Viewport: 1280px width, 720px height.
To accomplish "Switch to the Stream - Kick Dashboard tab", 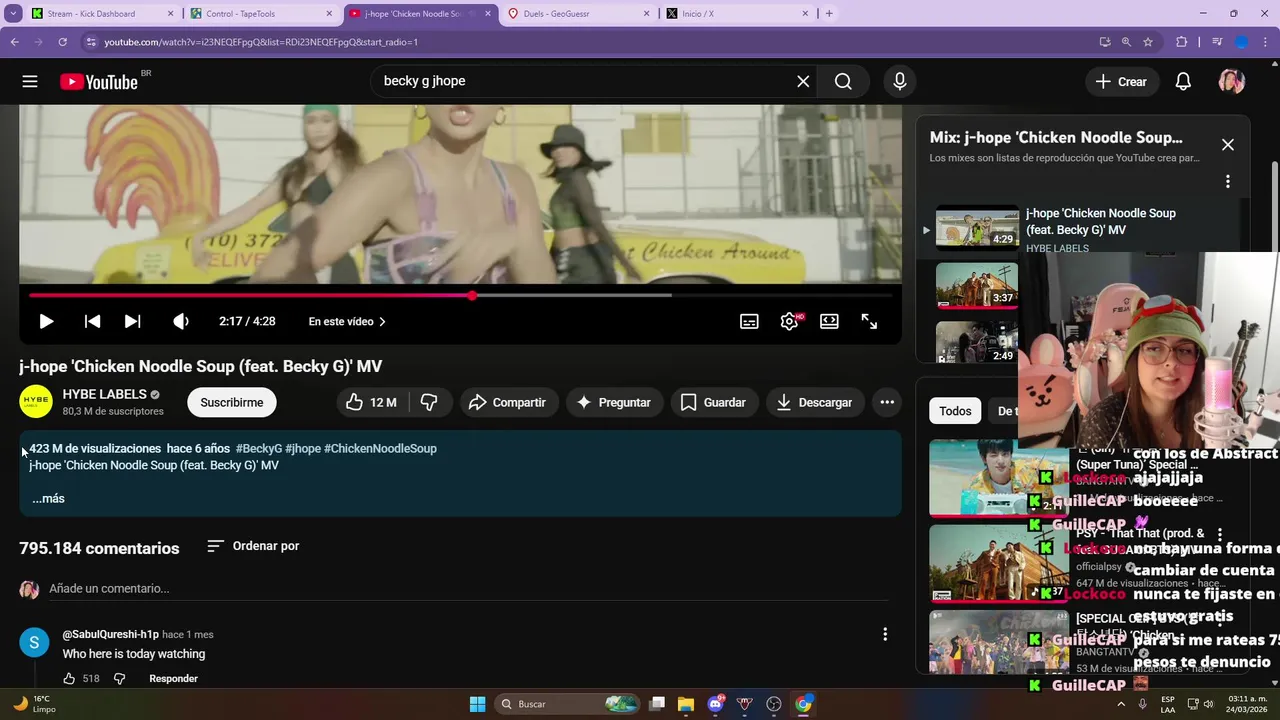I will pyautogui.click(x=100, y=13).
